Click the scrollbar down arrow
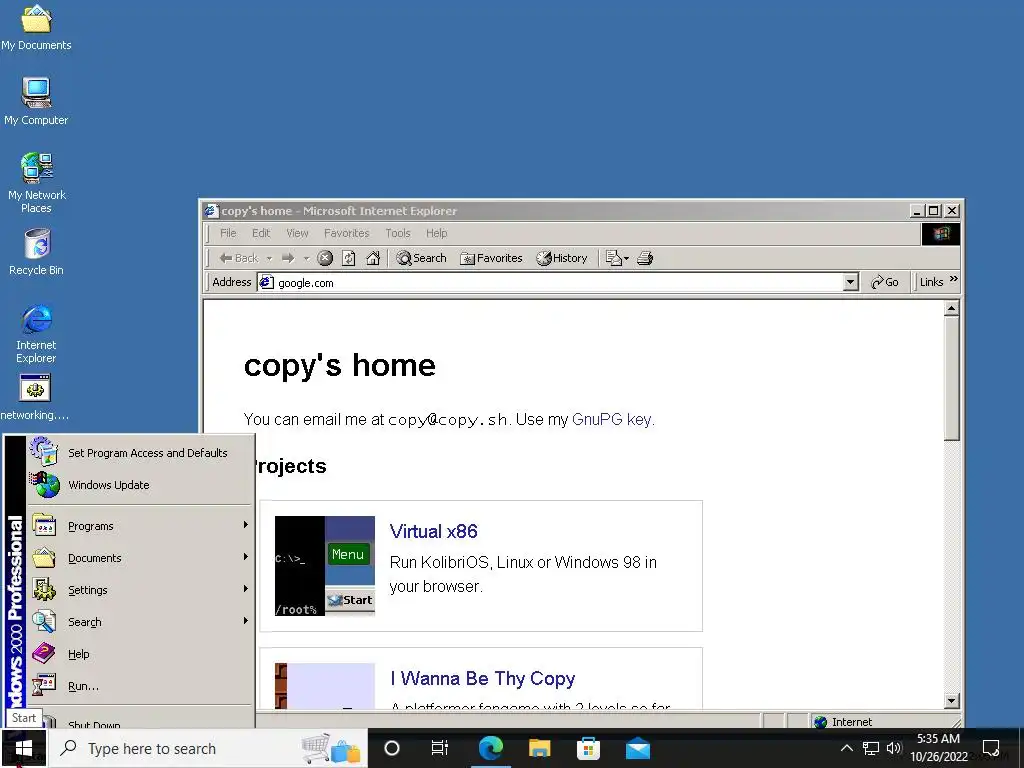 point(952,701)
